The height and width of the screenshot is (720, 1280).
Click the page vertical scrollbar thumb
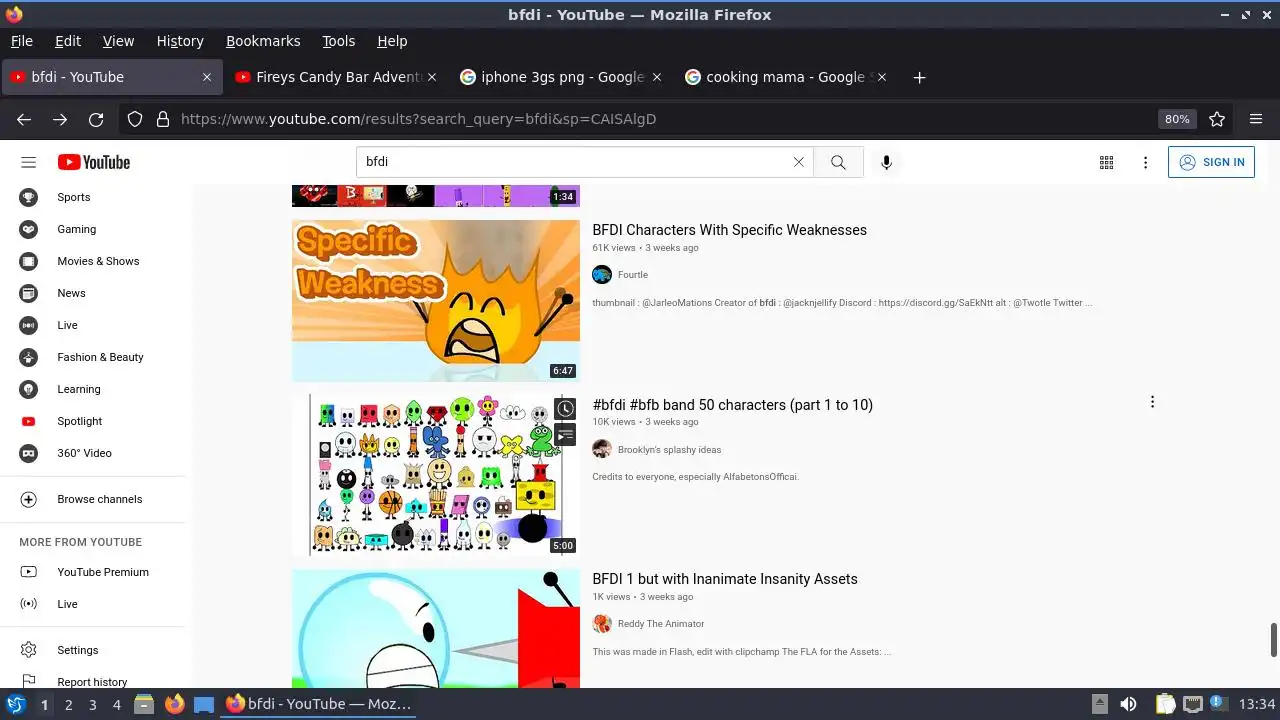click(x=1273, y=640)
